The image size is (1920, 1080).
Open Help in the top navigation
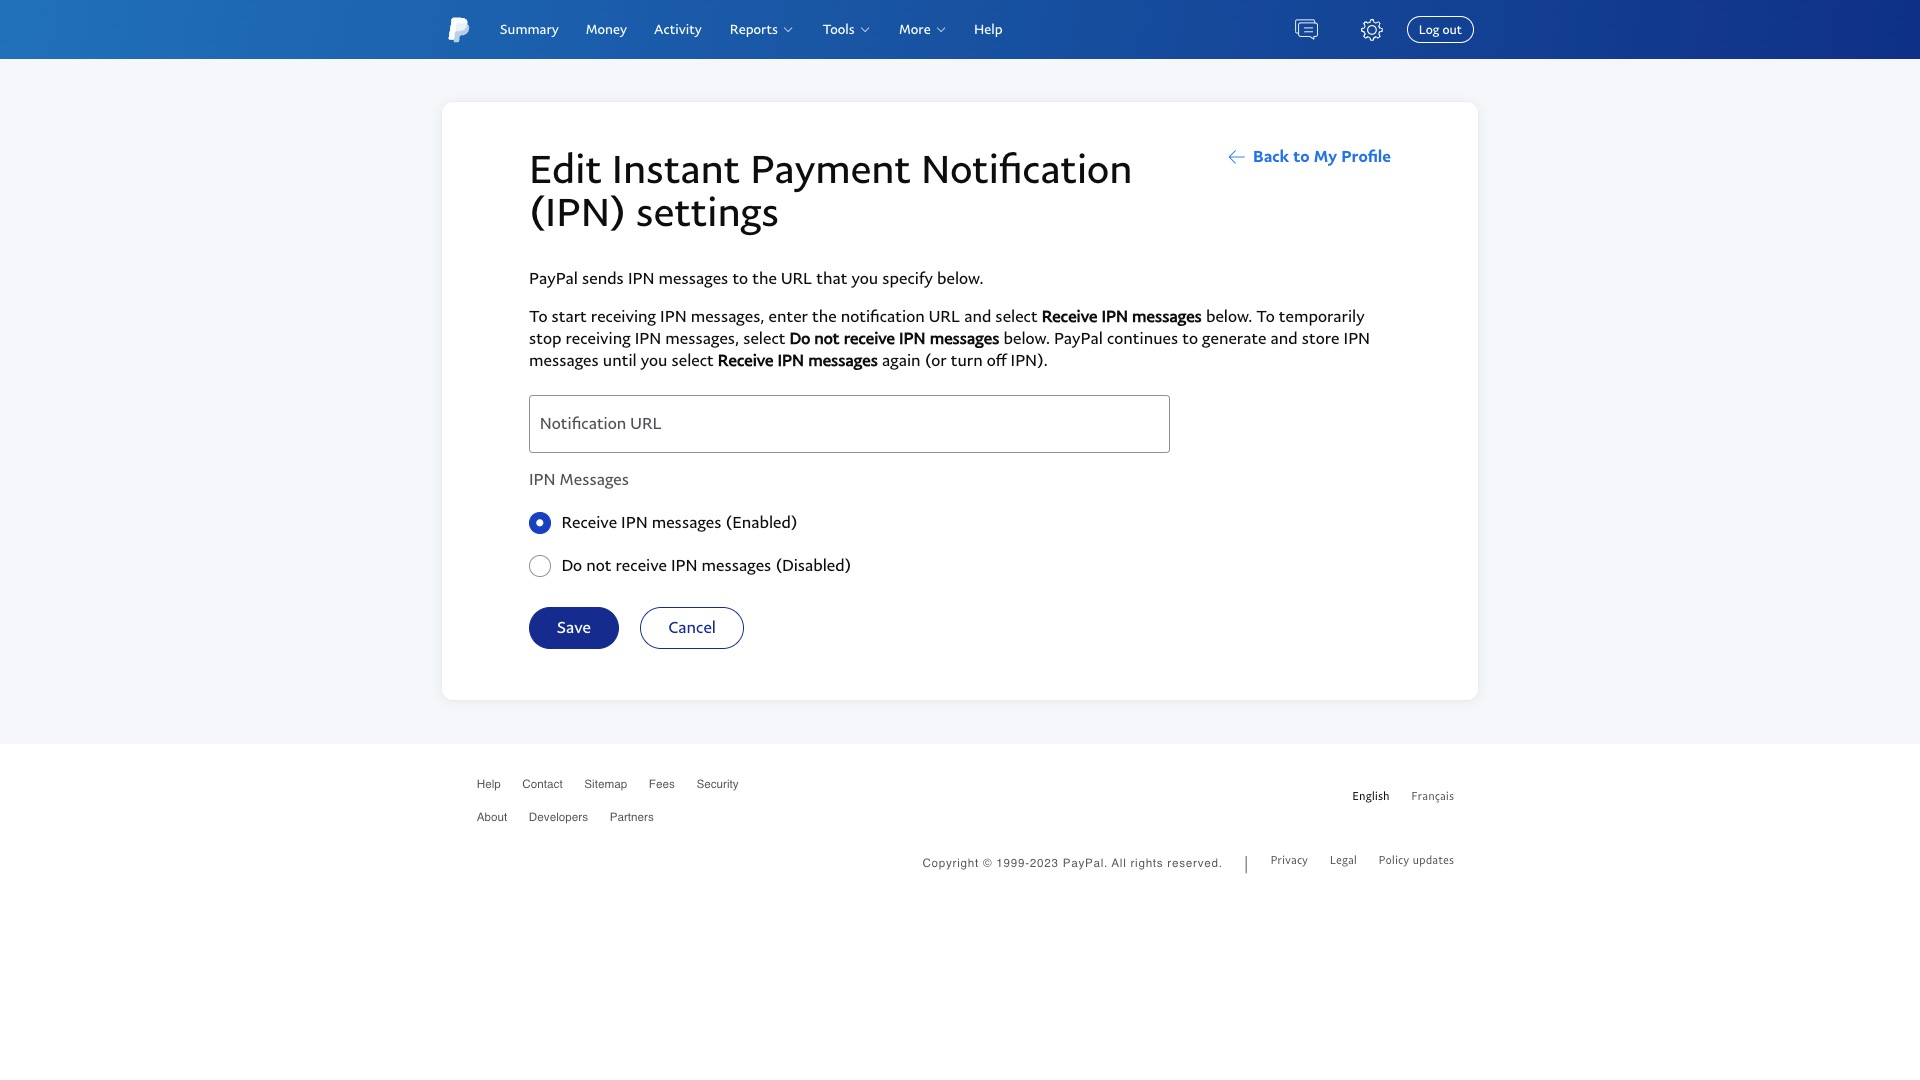(x=988, y=30)
